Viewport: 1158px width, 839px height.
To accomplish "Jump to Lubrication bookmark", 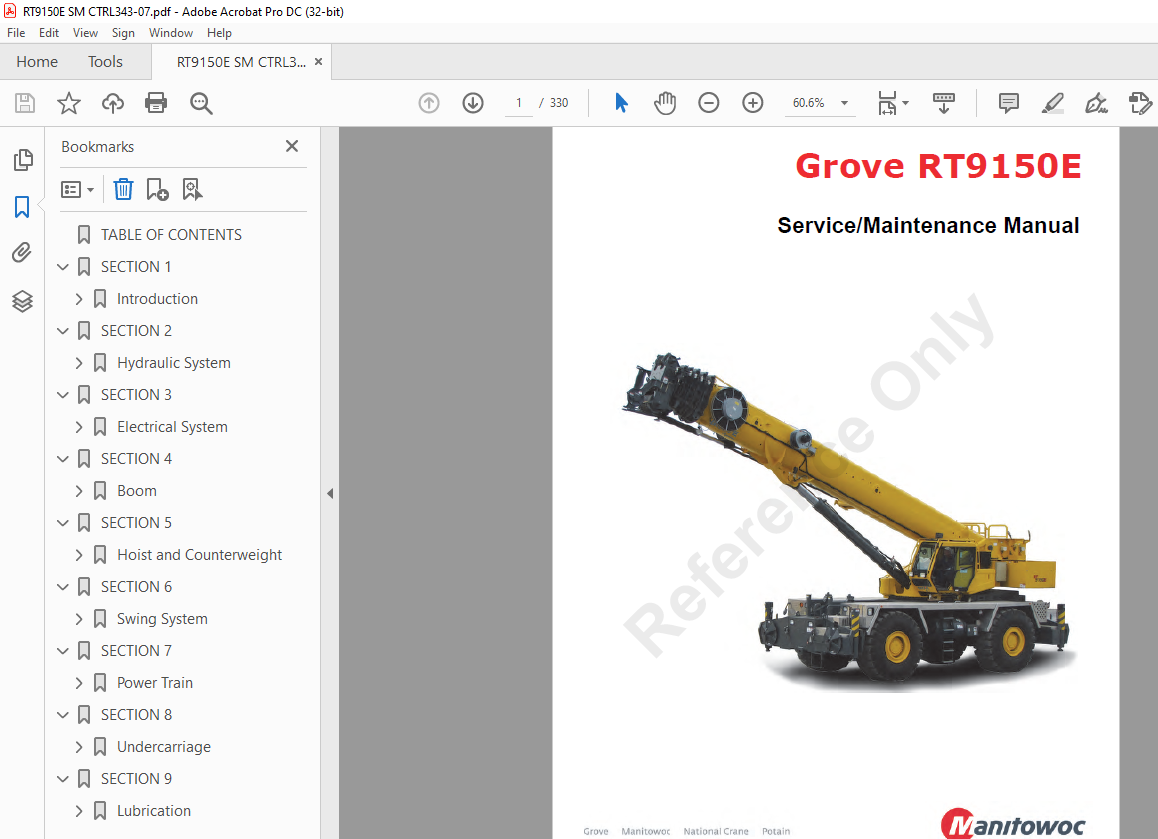I will tap(154, 811).
